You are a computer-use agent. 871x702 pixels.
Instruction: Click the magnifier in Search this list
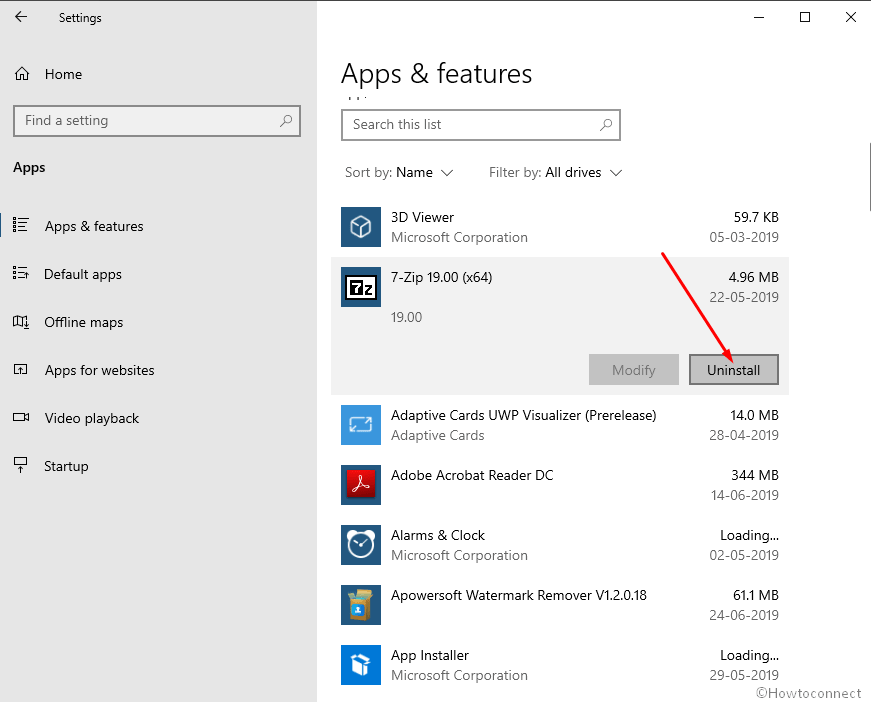pyautogui.click(x=606, y=124)
